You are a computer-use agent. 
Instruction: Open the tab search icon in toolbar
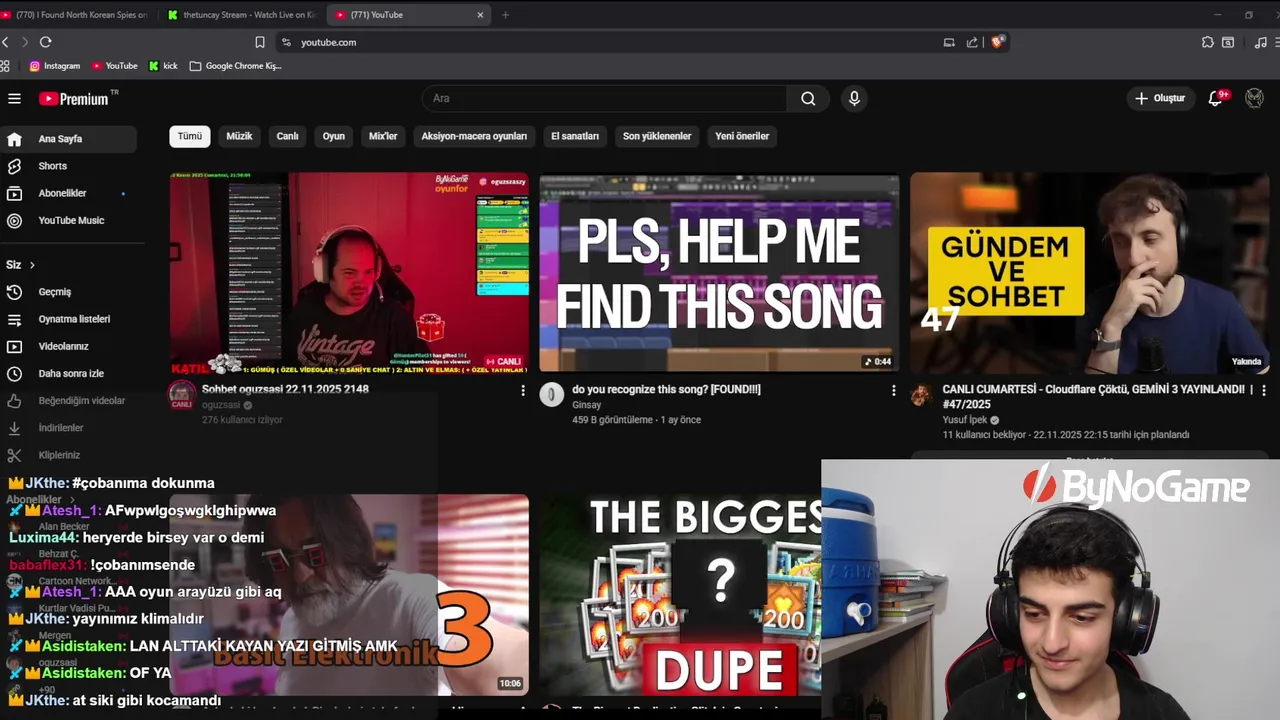pos(1228,42)
